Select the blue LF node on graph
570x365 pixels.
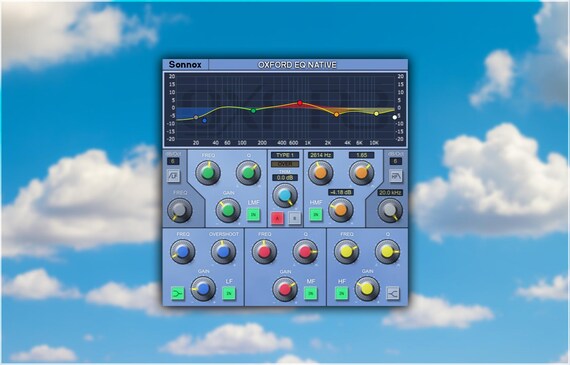205,121
